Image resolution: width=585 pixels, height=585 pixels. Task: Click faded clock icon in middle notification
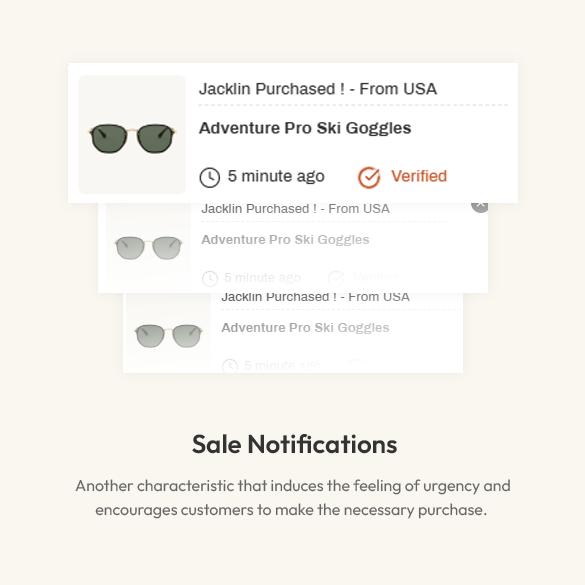click(210, 278)
